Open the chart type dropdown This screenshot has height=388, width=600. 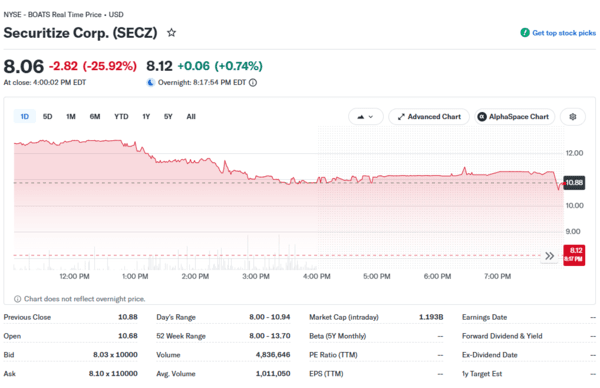[365, 117]
